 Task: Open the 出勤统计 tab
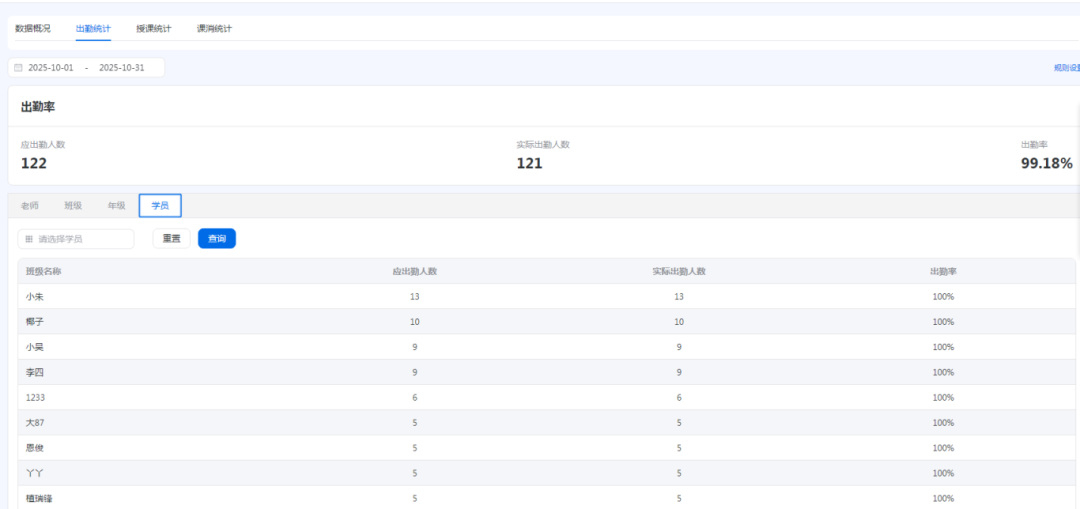point(93,28)
